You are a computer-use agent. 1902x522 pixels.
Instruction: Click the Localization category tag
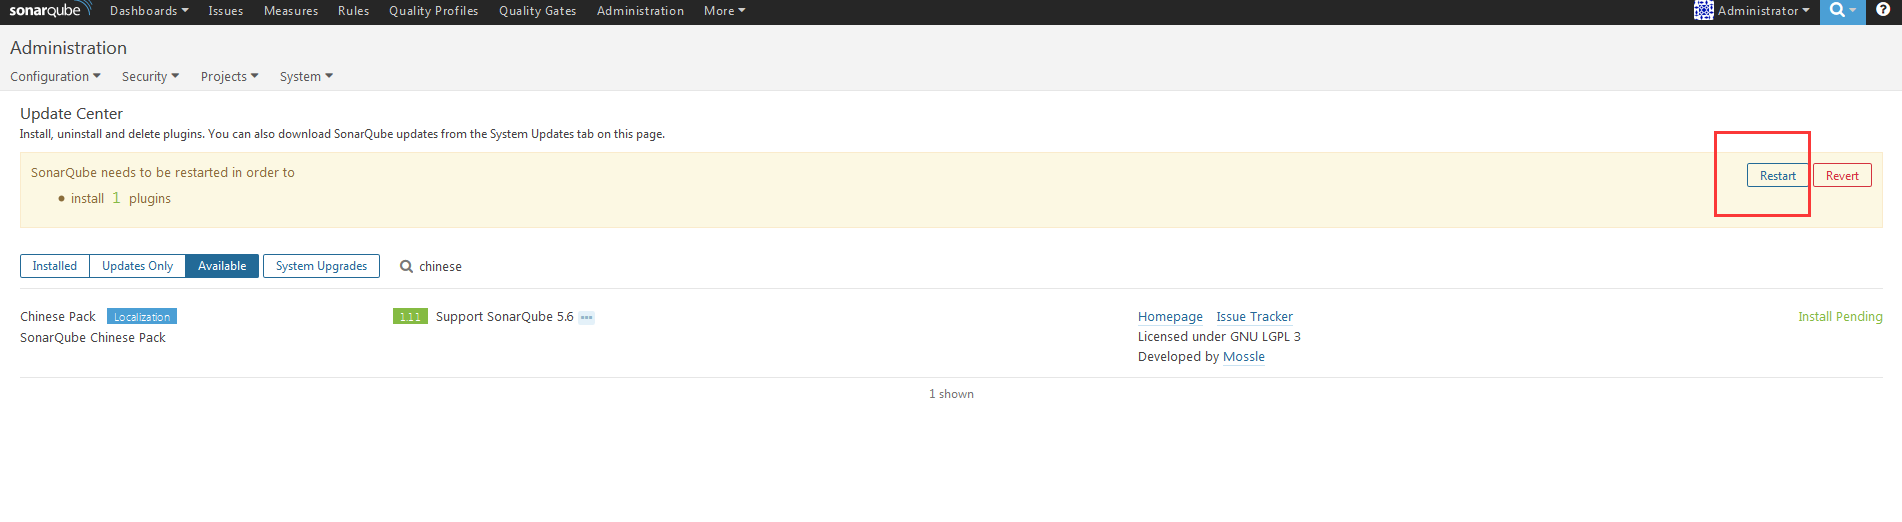click(x=142, y=317)
